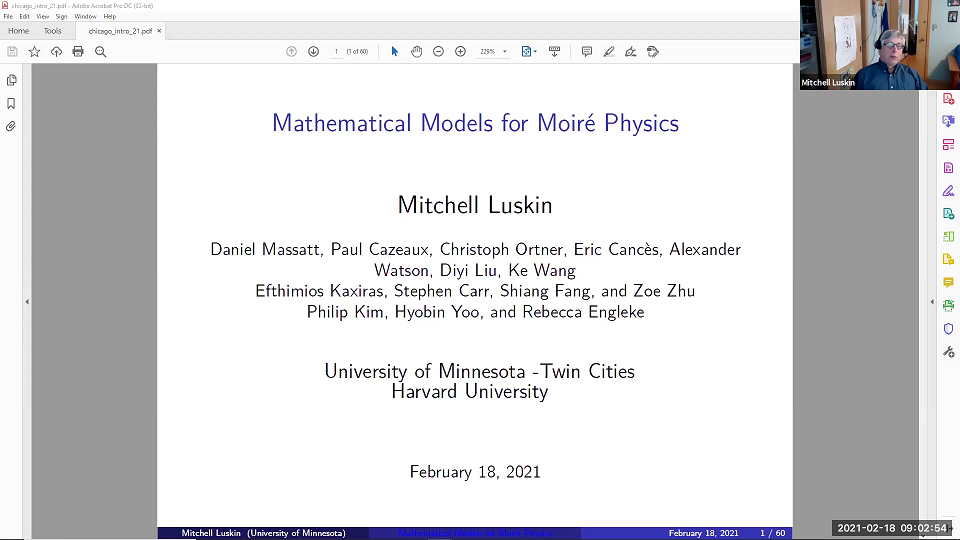Open the Fill & Sign tool

tap(948, 191)
